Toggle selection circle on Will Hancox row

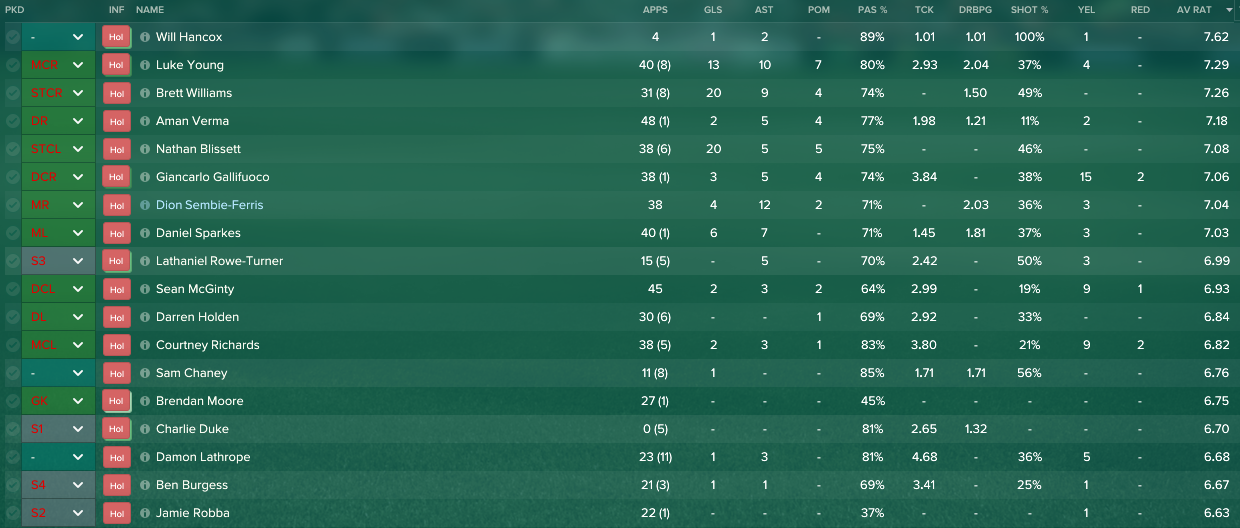(x=12, y=37)
